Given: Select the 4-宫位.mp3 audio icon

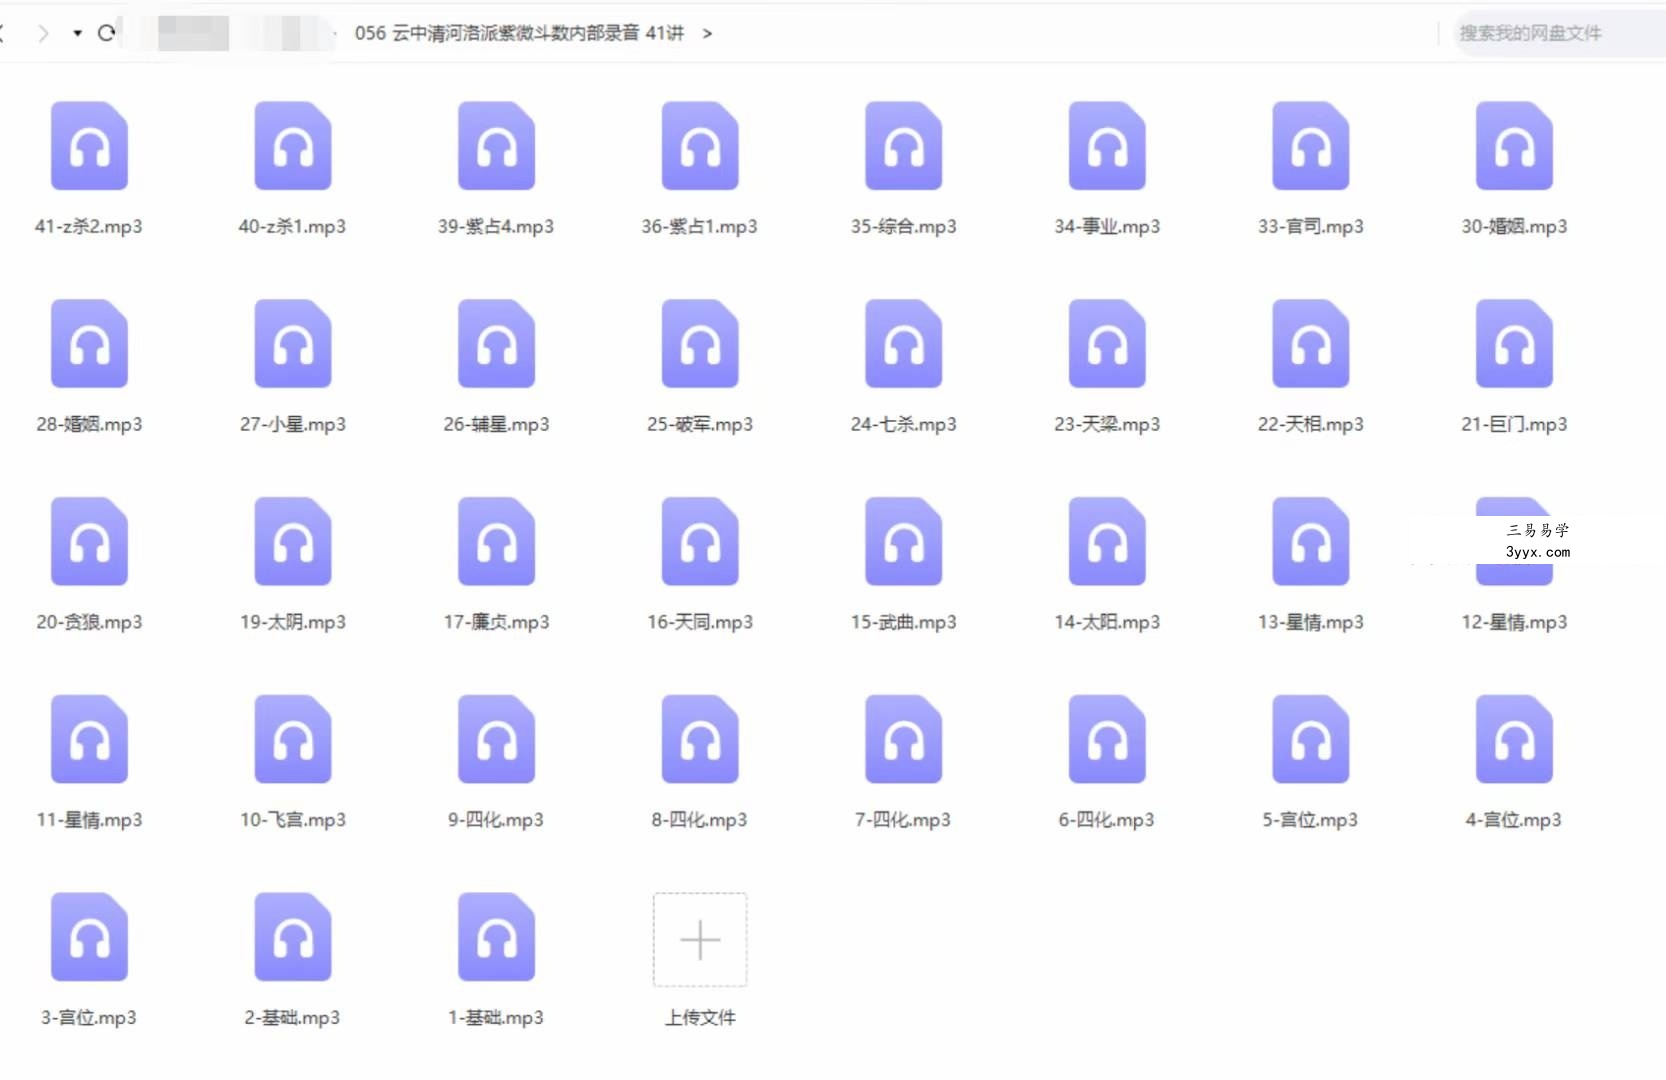Looking at the screenshot, I should coord(1514,740).
